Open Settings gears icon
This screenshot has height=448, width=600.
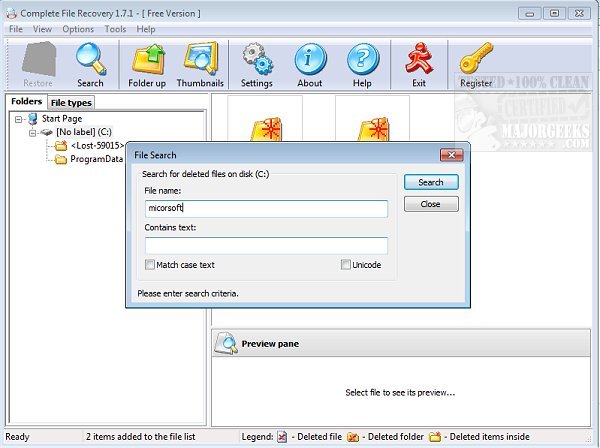click(257, 59)
